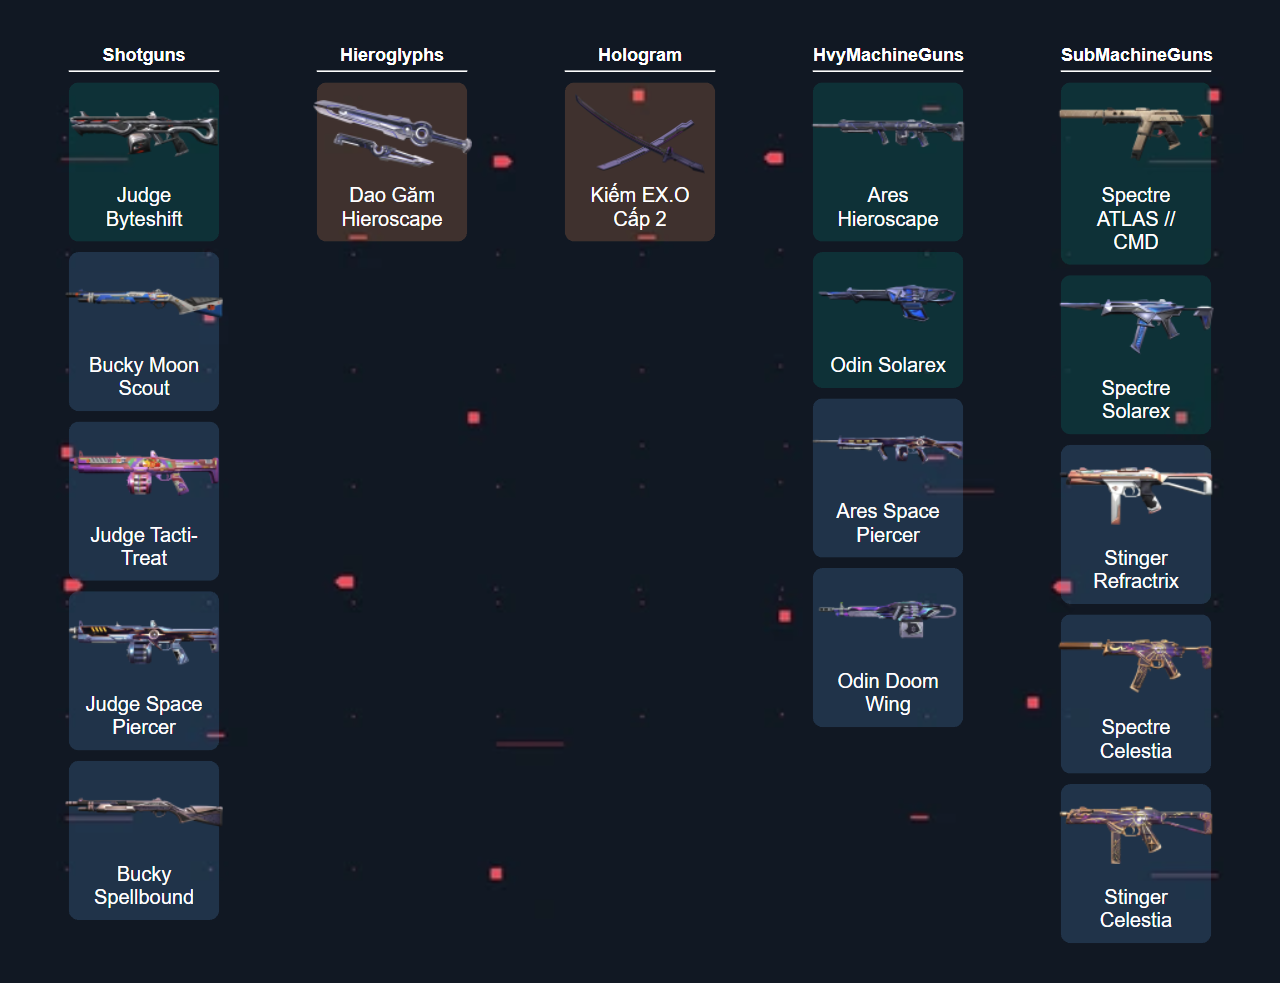1280x983 pixels.
Task: Click the Stinger Refractrix gun image
Action: 1135,494
